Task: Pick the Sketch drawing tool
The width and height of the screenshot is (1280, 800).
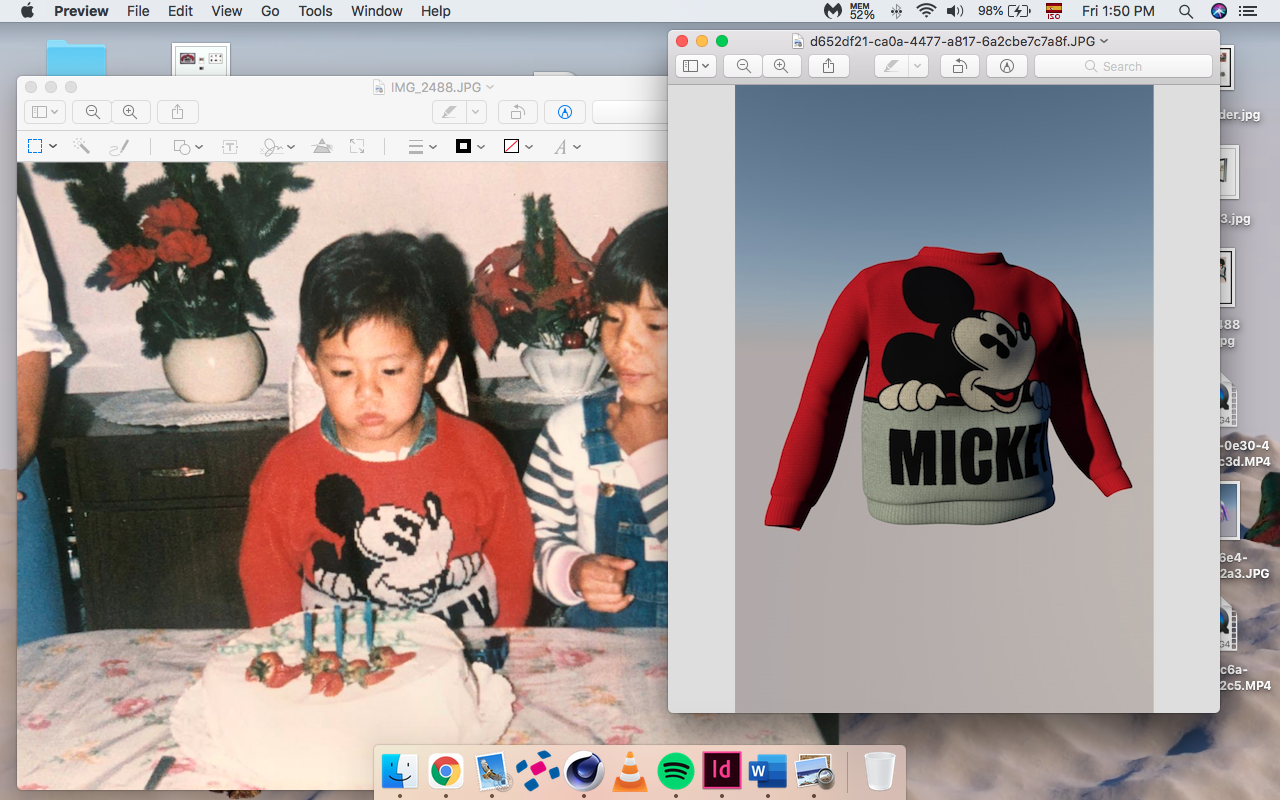Action: click(x=119, y=147)
